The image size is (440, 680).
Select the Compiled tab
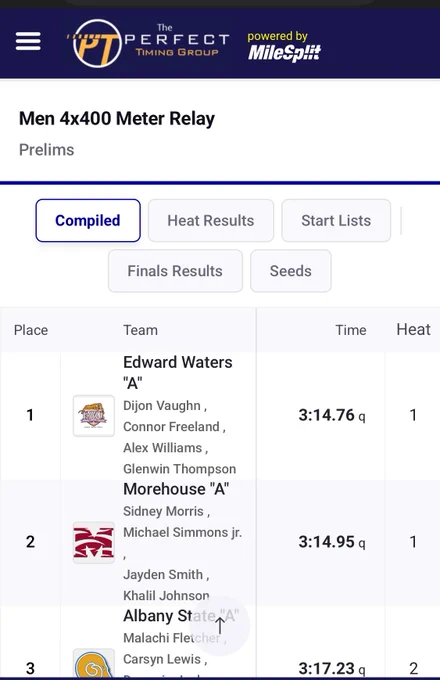pyautogui.click(x=88, y=220)
